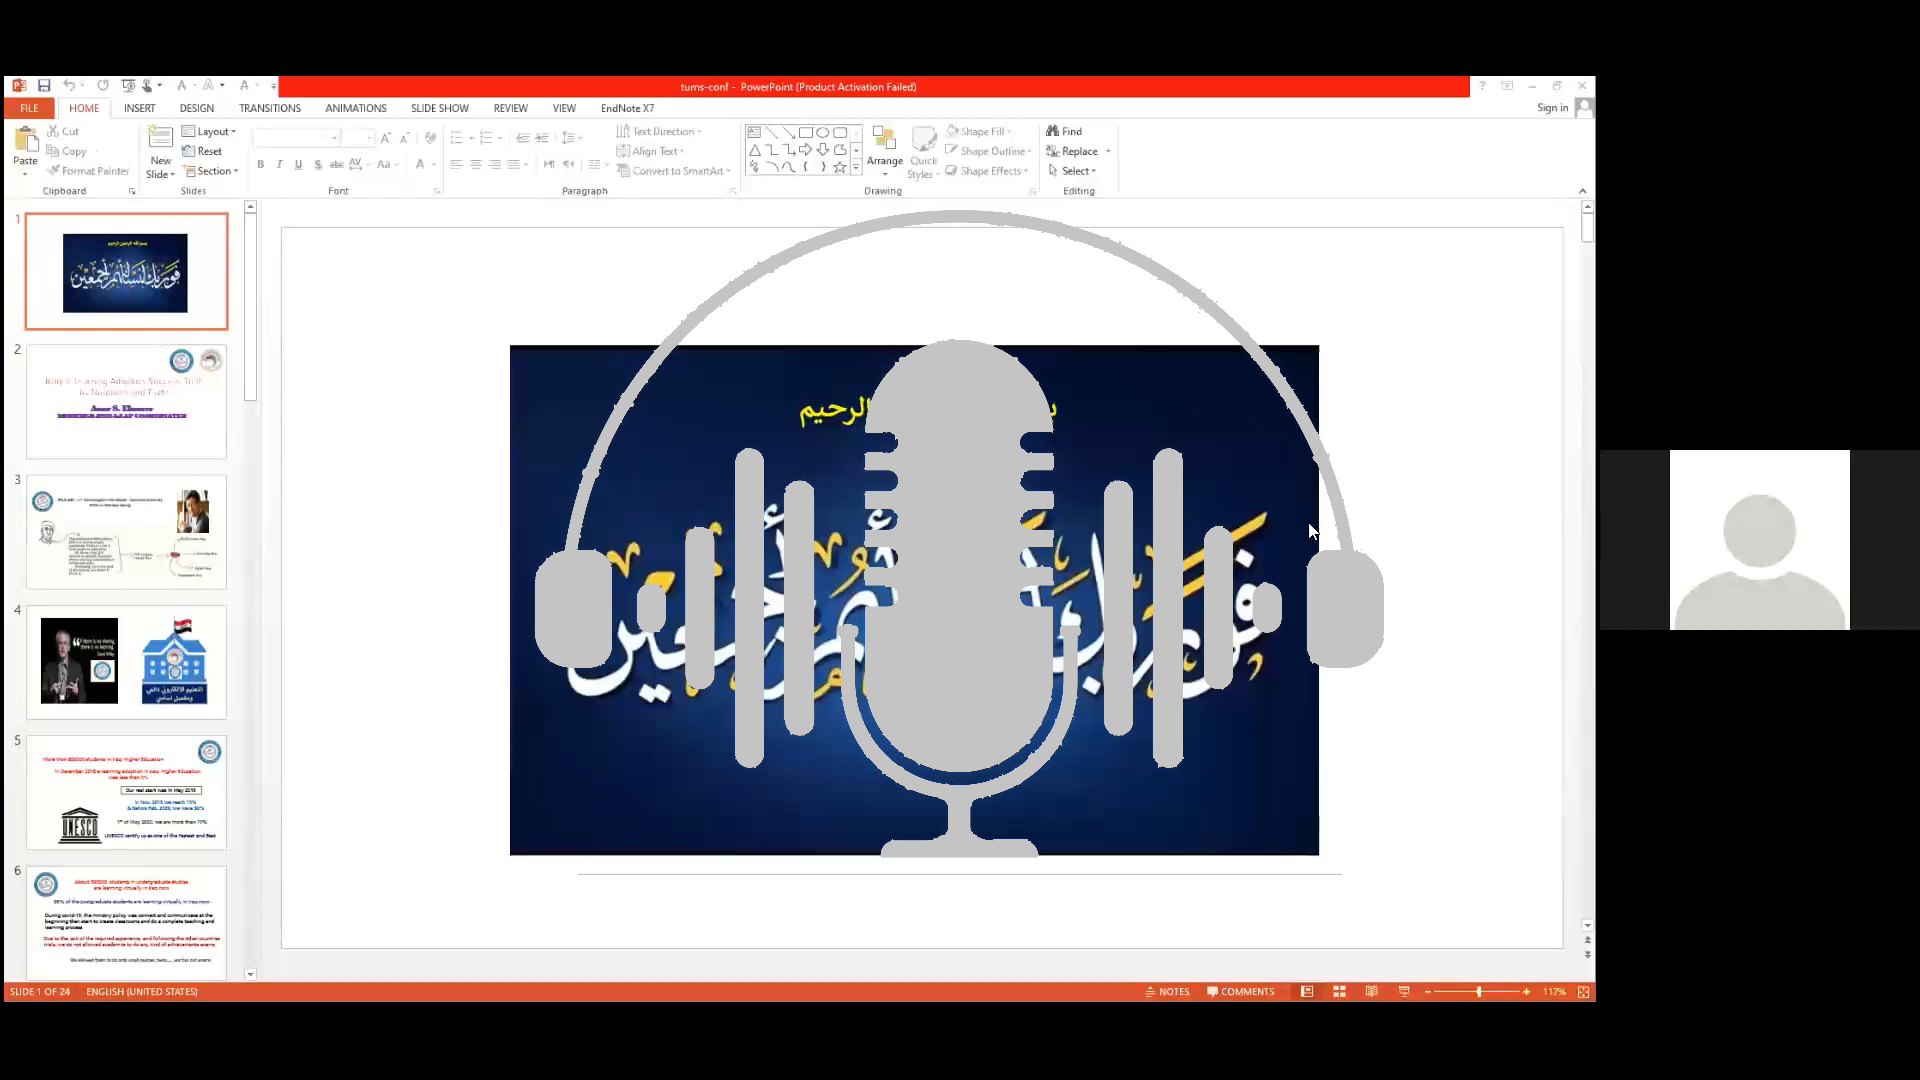Screen dimensions: 1920x1080
Task: Switch to Slide Sorter view icon
Action: (1339, 991)
